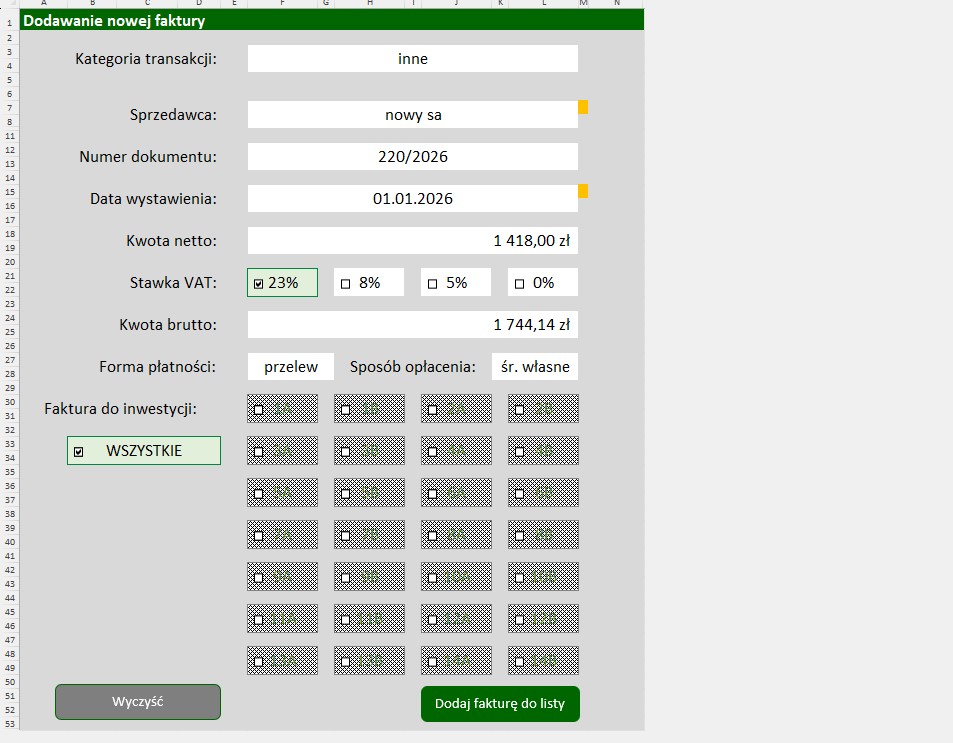Image resolution: width=953 pixels, height=743 pixels.
Task: Select the 5% VAT rate checkbox
Action: click(x=433, y=284)
